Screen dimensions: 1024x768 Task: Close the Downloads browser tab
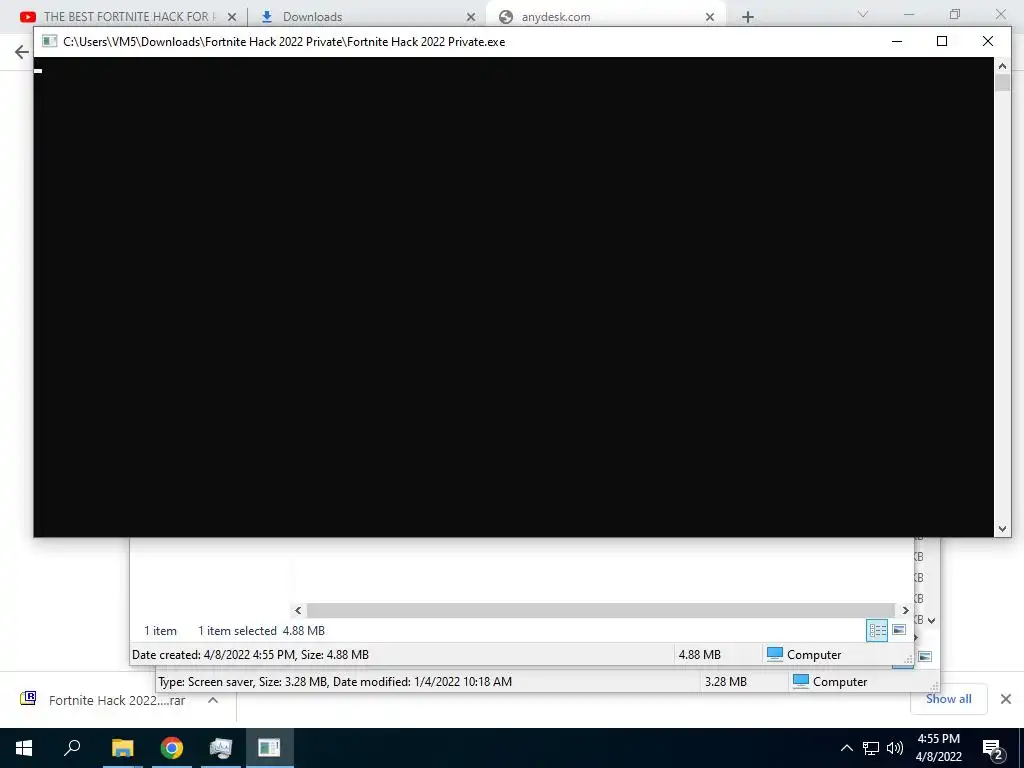471,17
